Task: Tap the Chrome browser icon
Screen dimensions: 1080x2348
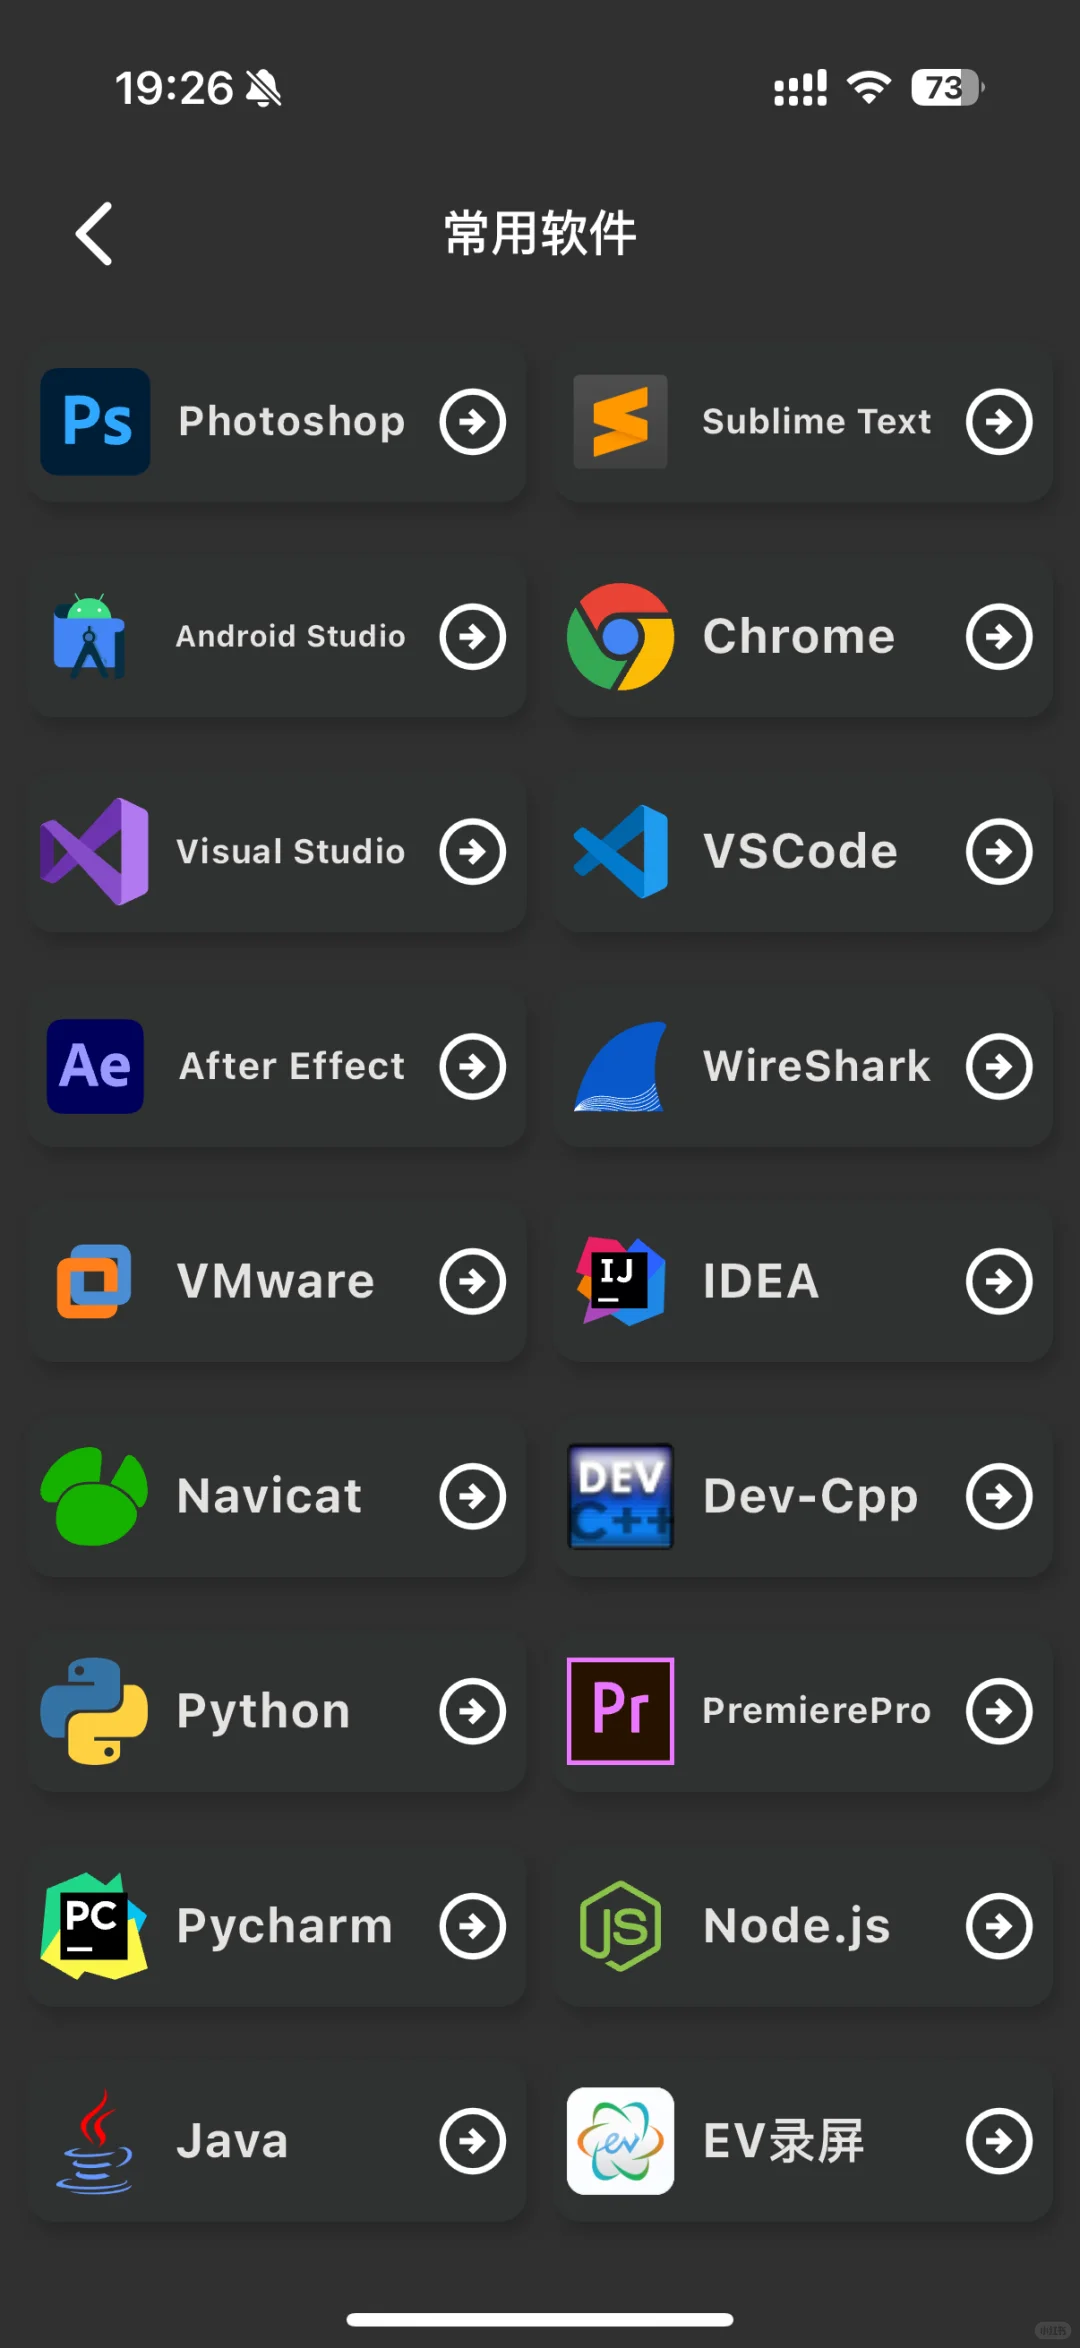Action: pos(620,636)
